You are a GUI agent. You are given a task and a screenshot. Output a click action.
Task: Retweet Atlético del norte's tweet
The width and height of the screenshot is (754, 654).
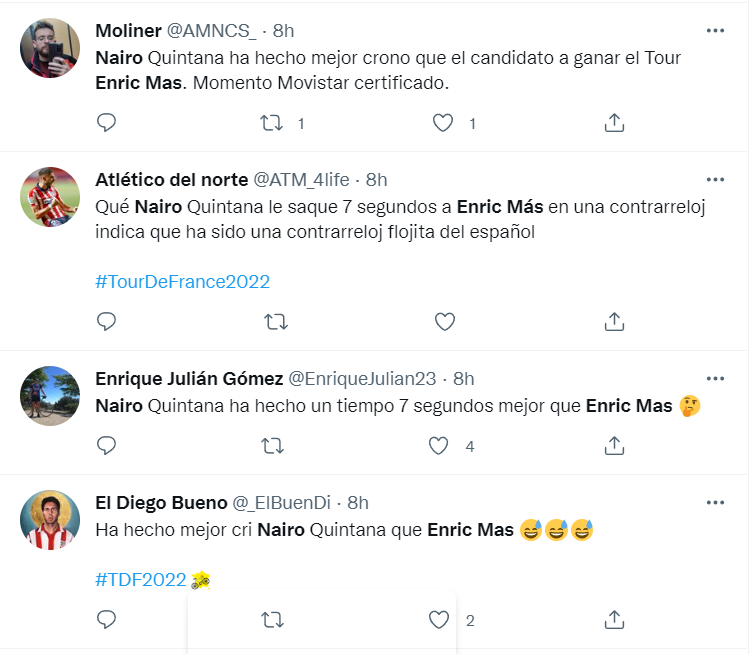pos(272,321)
